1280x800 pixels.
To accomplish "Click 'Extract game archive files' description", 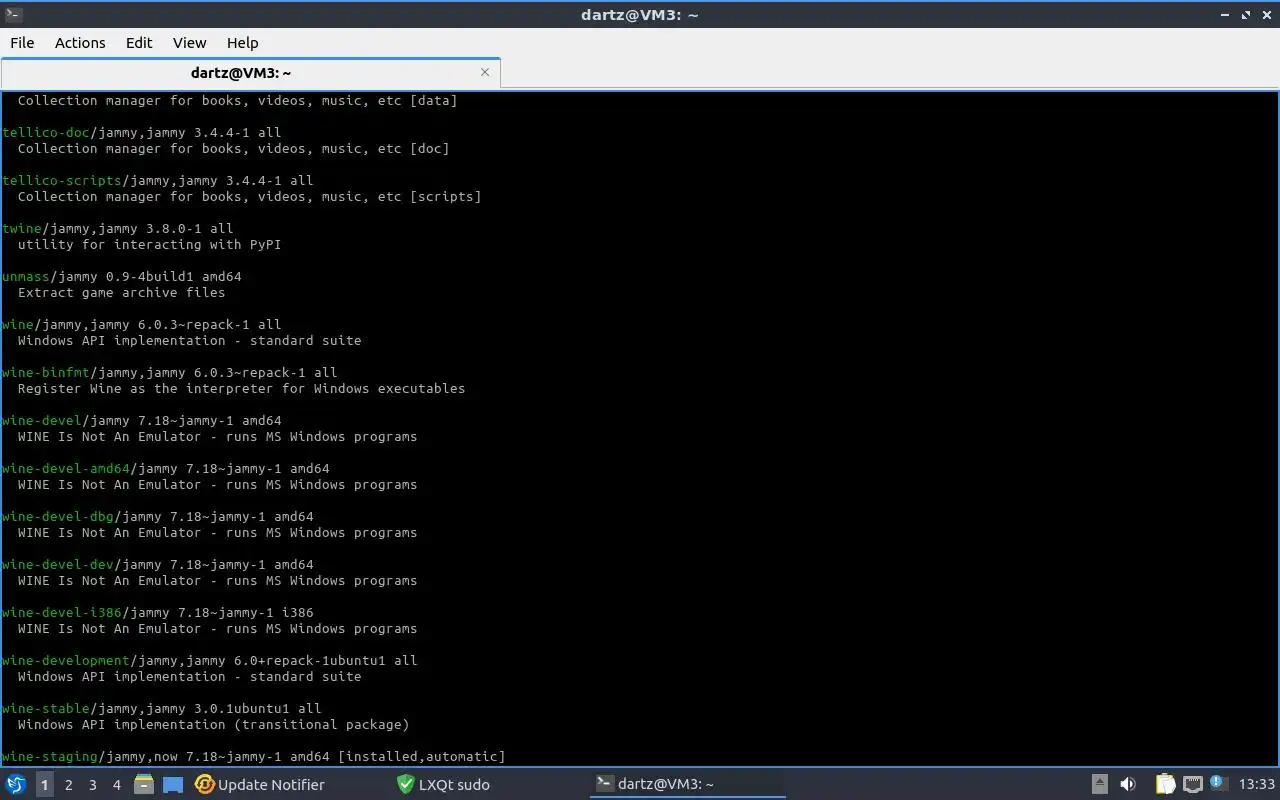I will 121,292.
